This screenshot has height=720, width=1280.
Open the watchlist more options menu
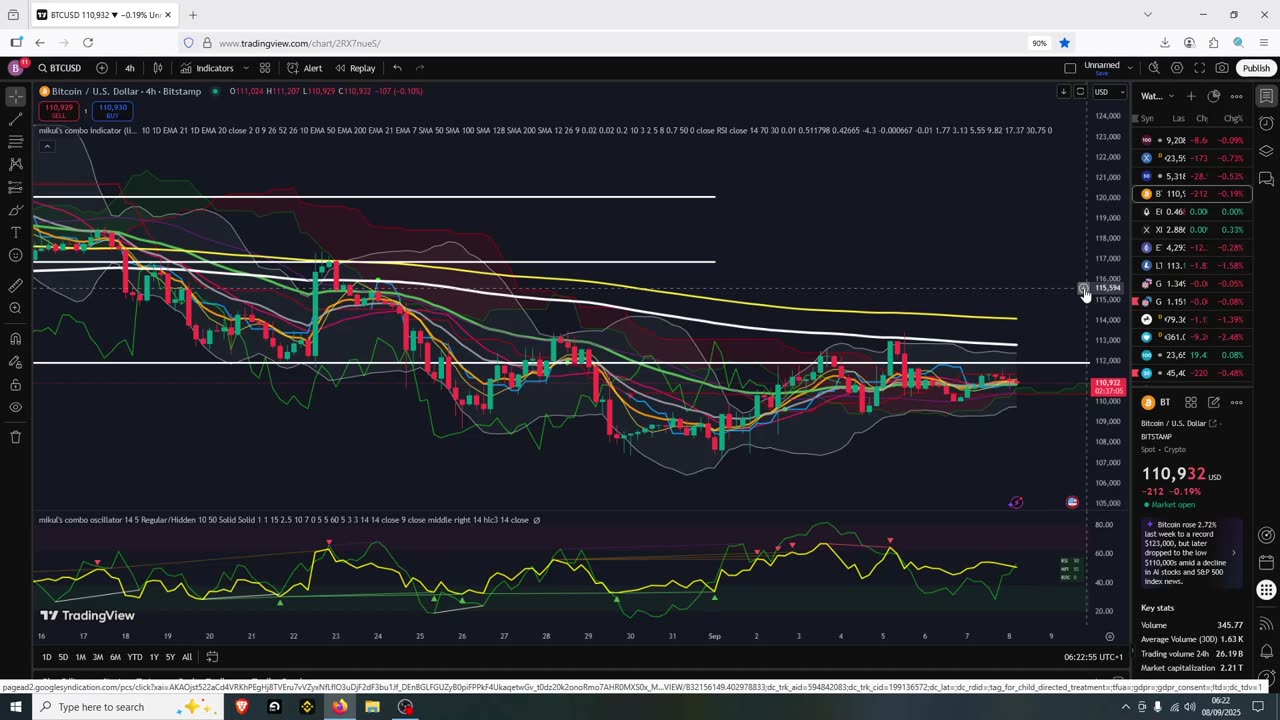click(x=1237, y=96)
